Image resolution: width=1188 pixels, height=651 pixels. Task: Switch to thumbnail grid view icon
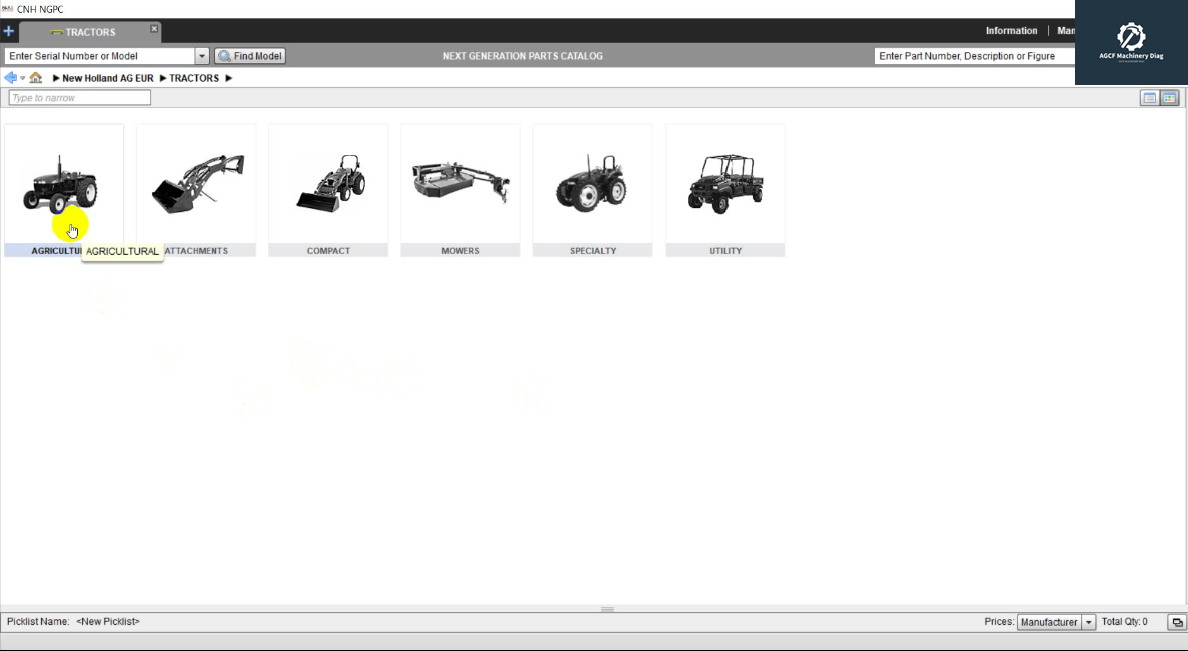pyautogui.click(x=1170, y=97)
